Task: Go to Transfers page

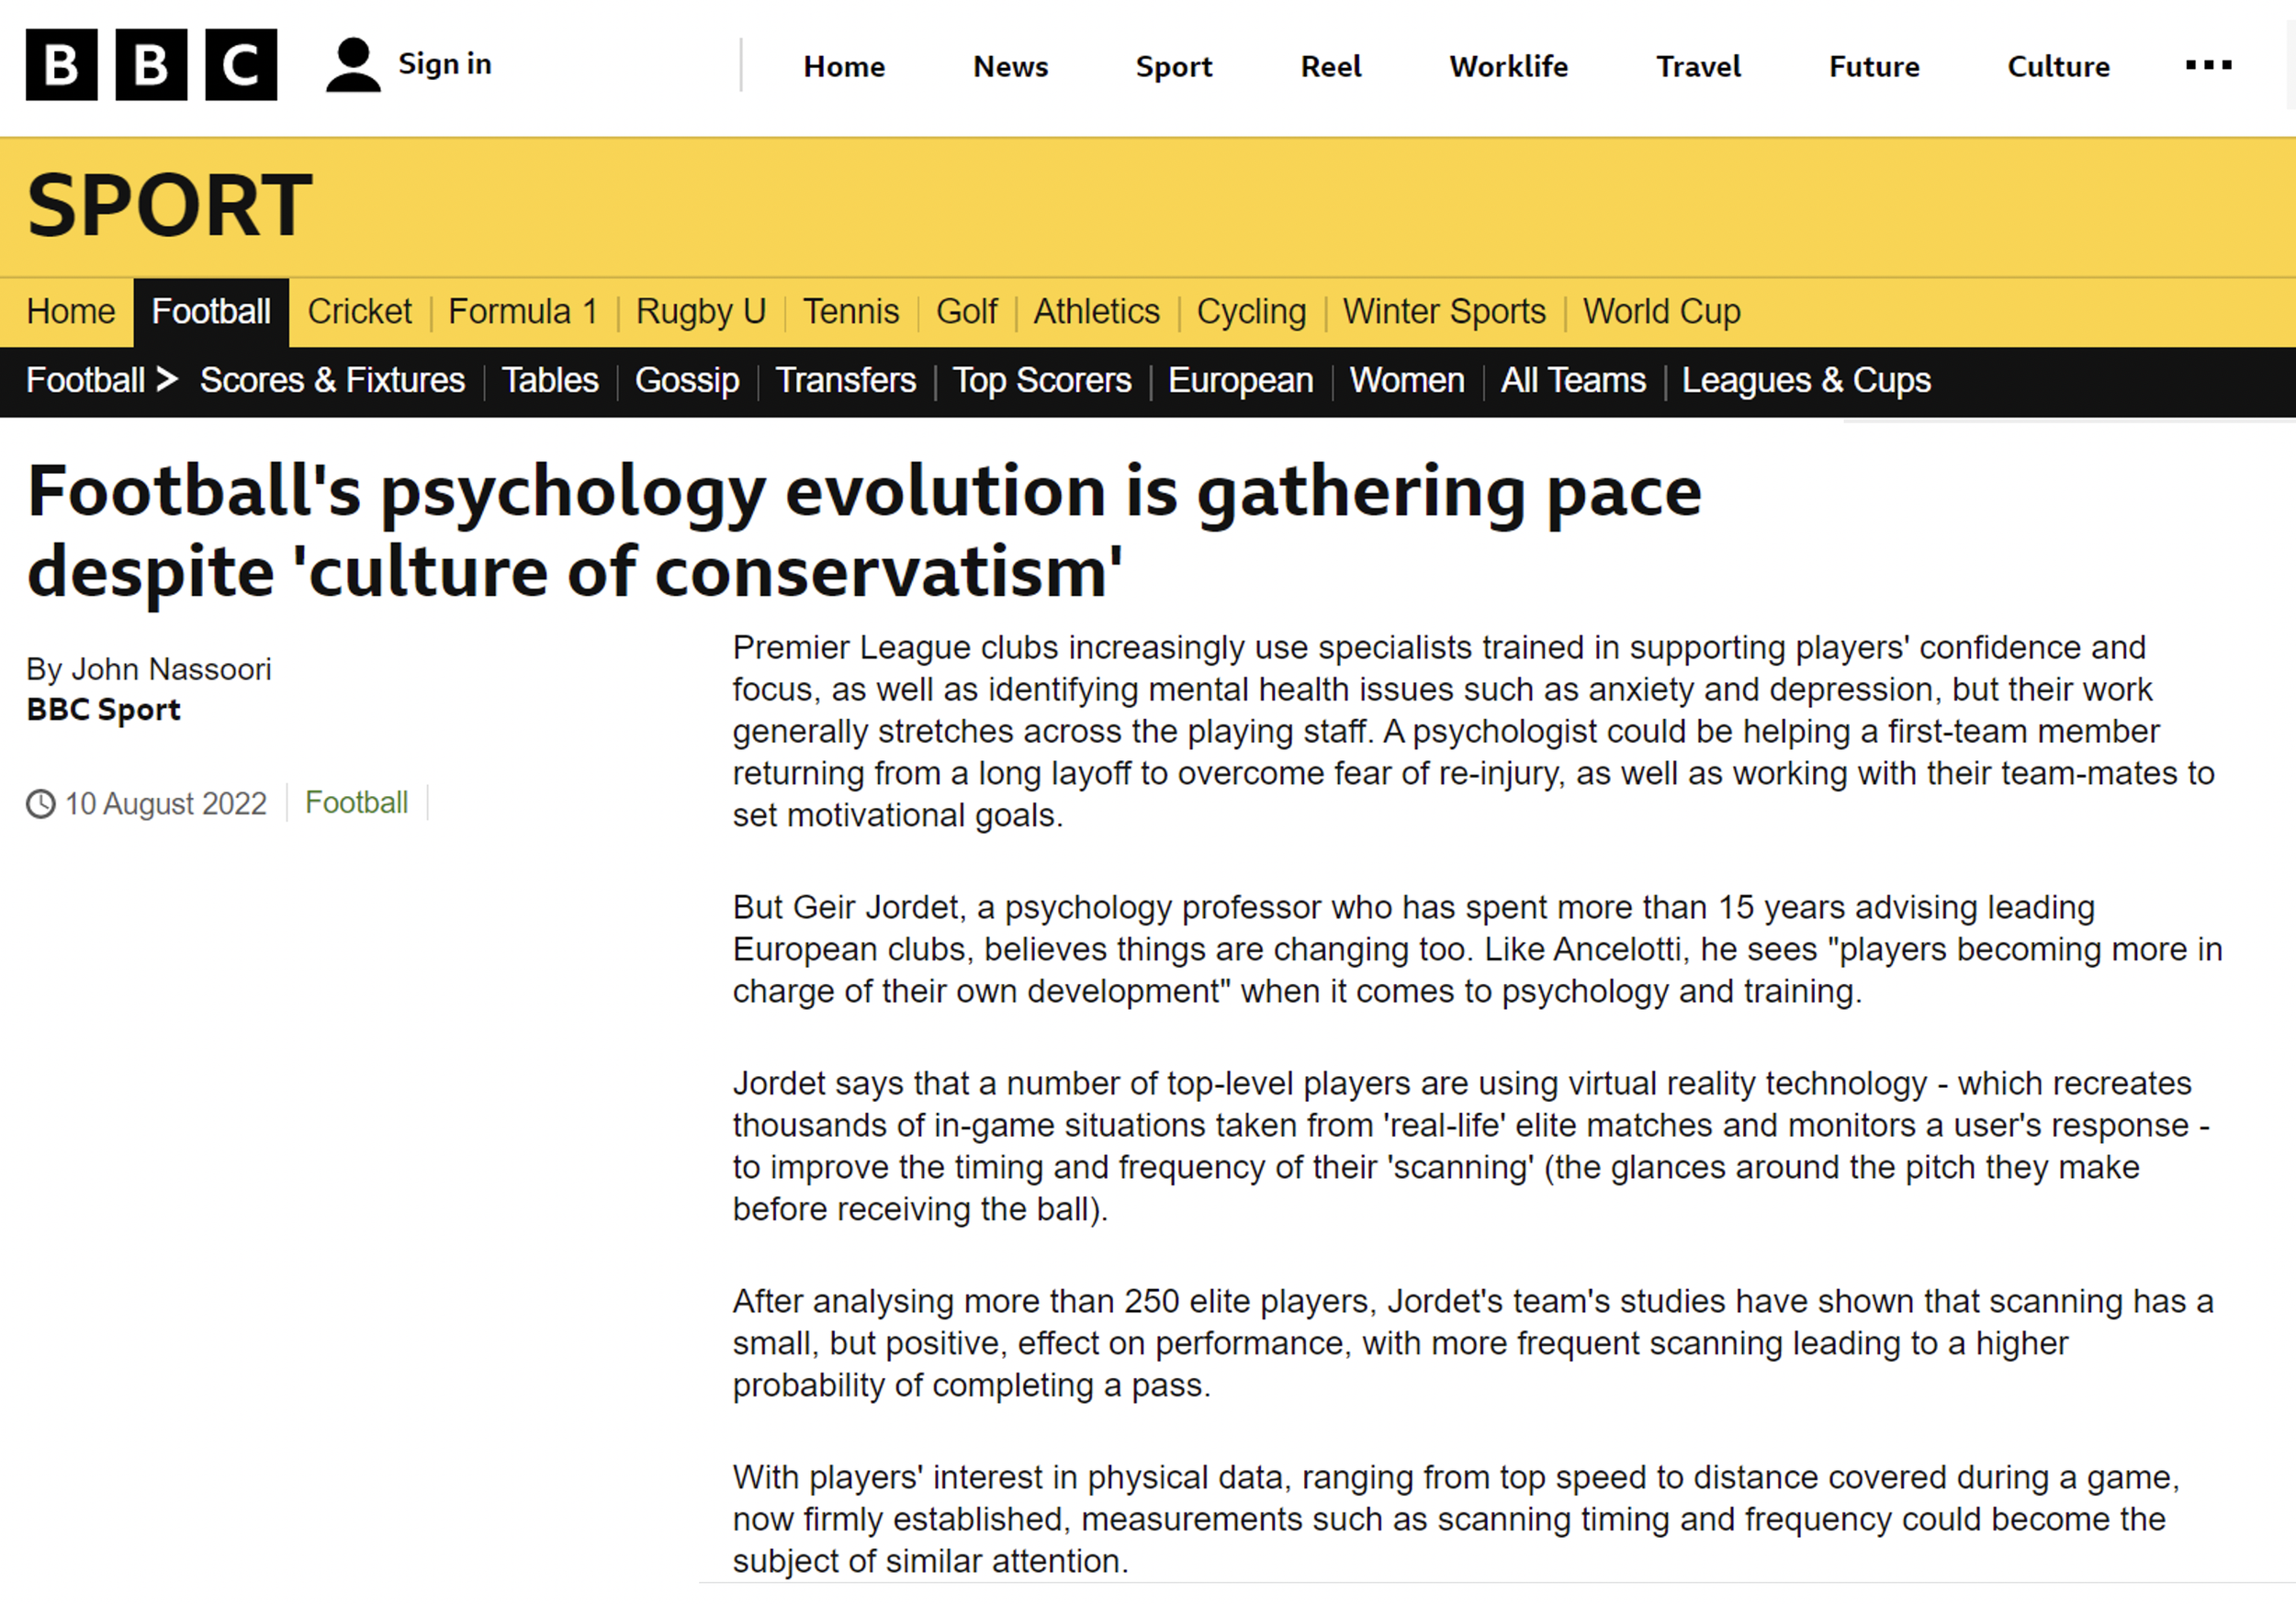Action: pyautogui.click(x=845, y=380)
